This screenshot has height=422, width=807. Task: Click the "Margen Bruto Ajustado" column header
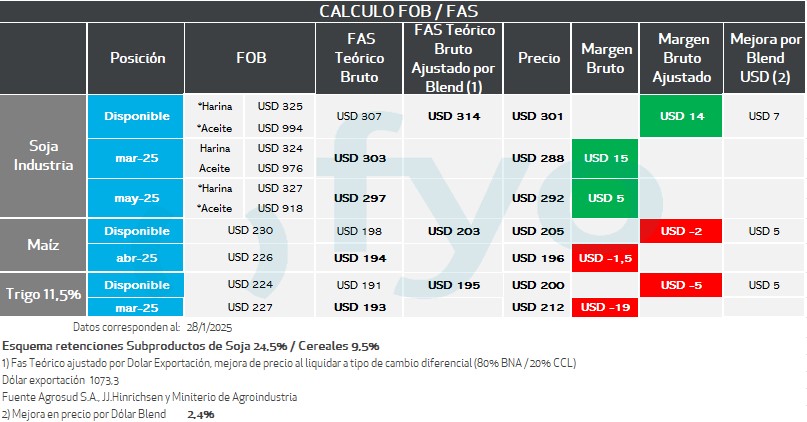pos(683,59)
